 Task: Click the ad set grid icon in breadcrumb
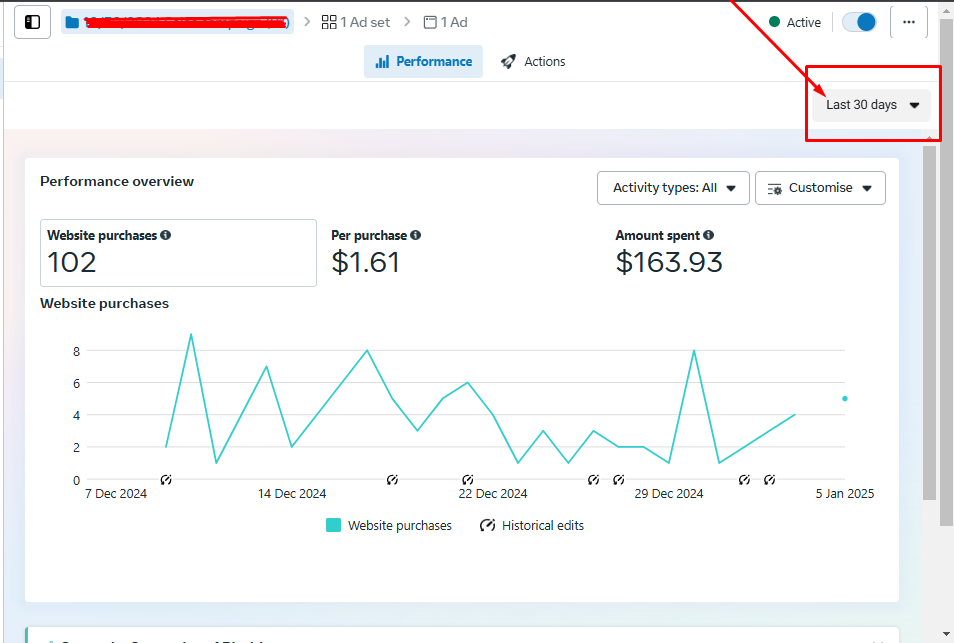(329, 22)
